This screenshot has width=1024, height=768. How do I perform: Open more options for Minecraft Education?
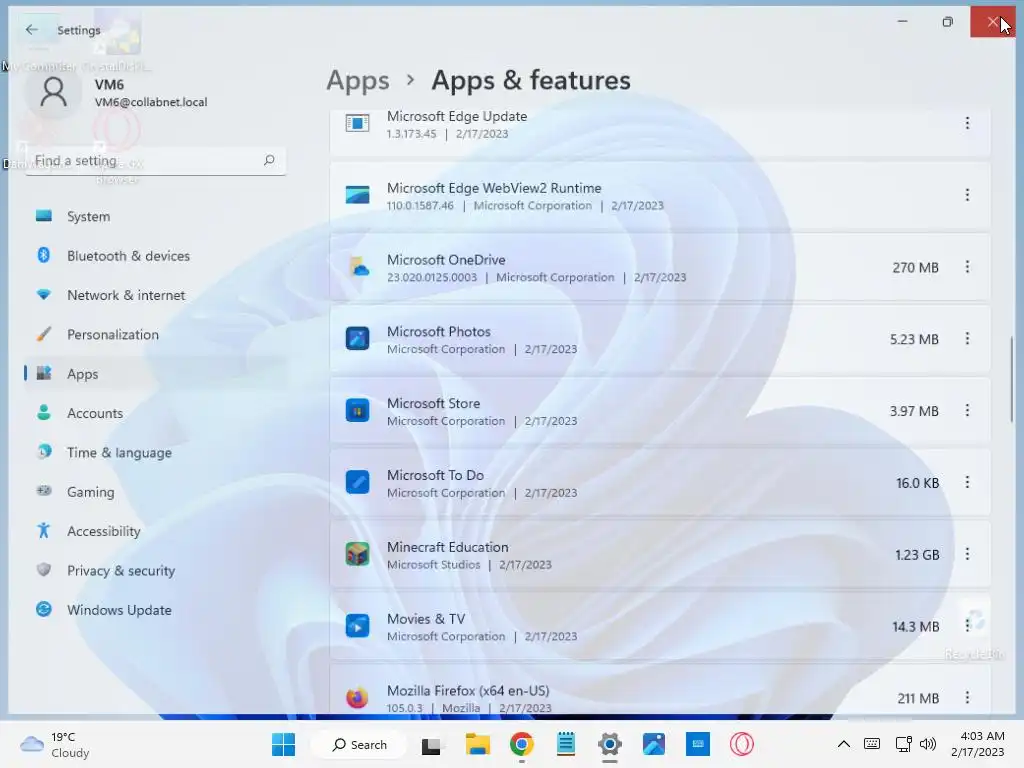click(967, 554)
